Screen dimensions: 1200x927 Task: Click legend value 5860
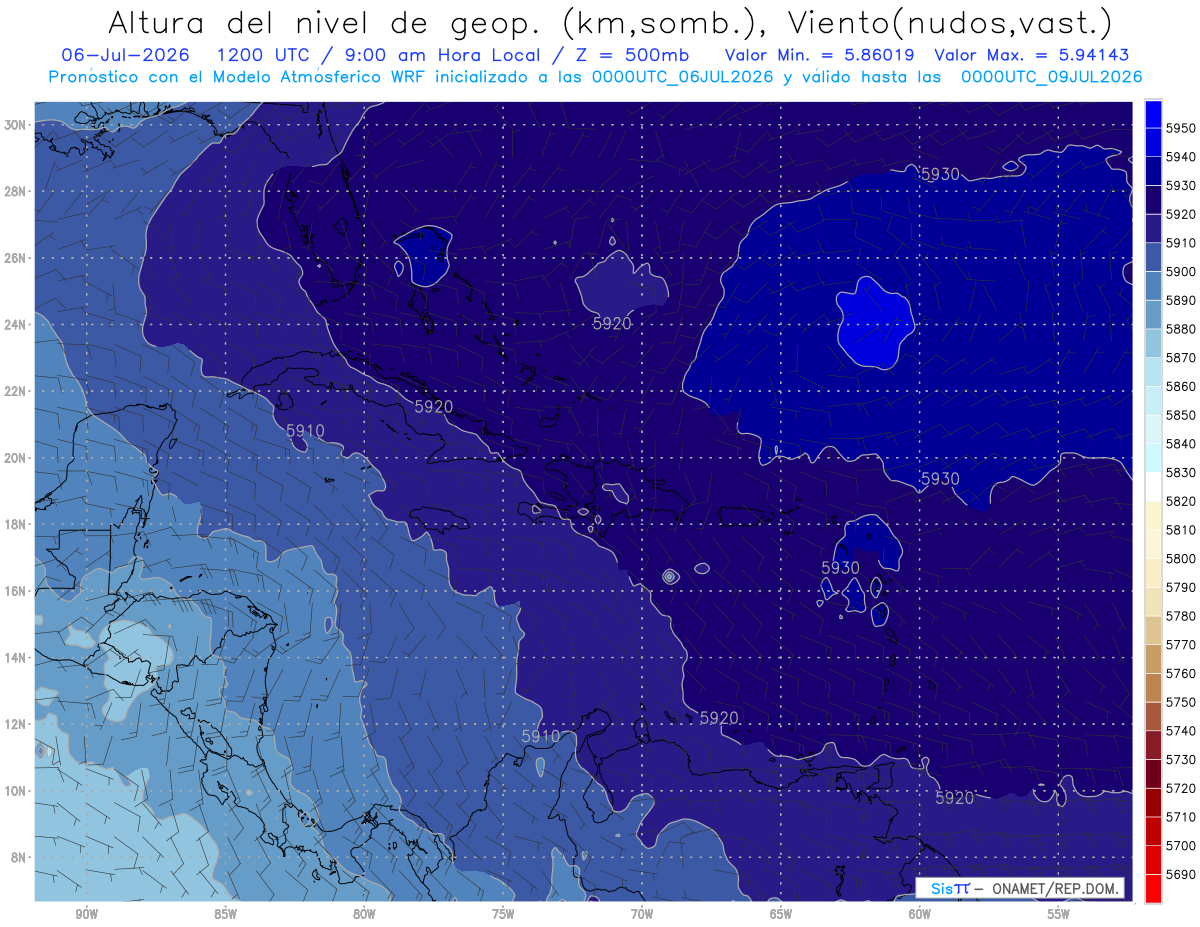pos(1180,386)
